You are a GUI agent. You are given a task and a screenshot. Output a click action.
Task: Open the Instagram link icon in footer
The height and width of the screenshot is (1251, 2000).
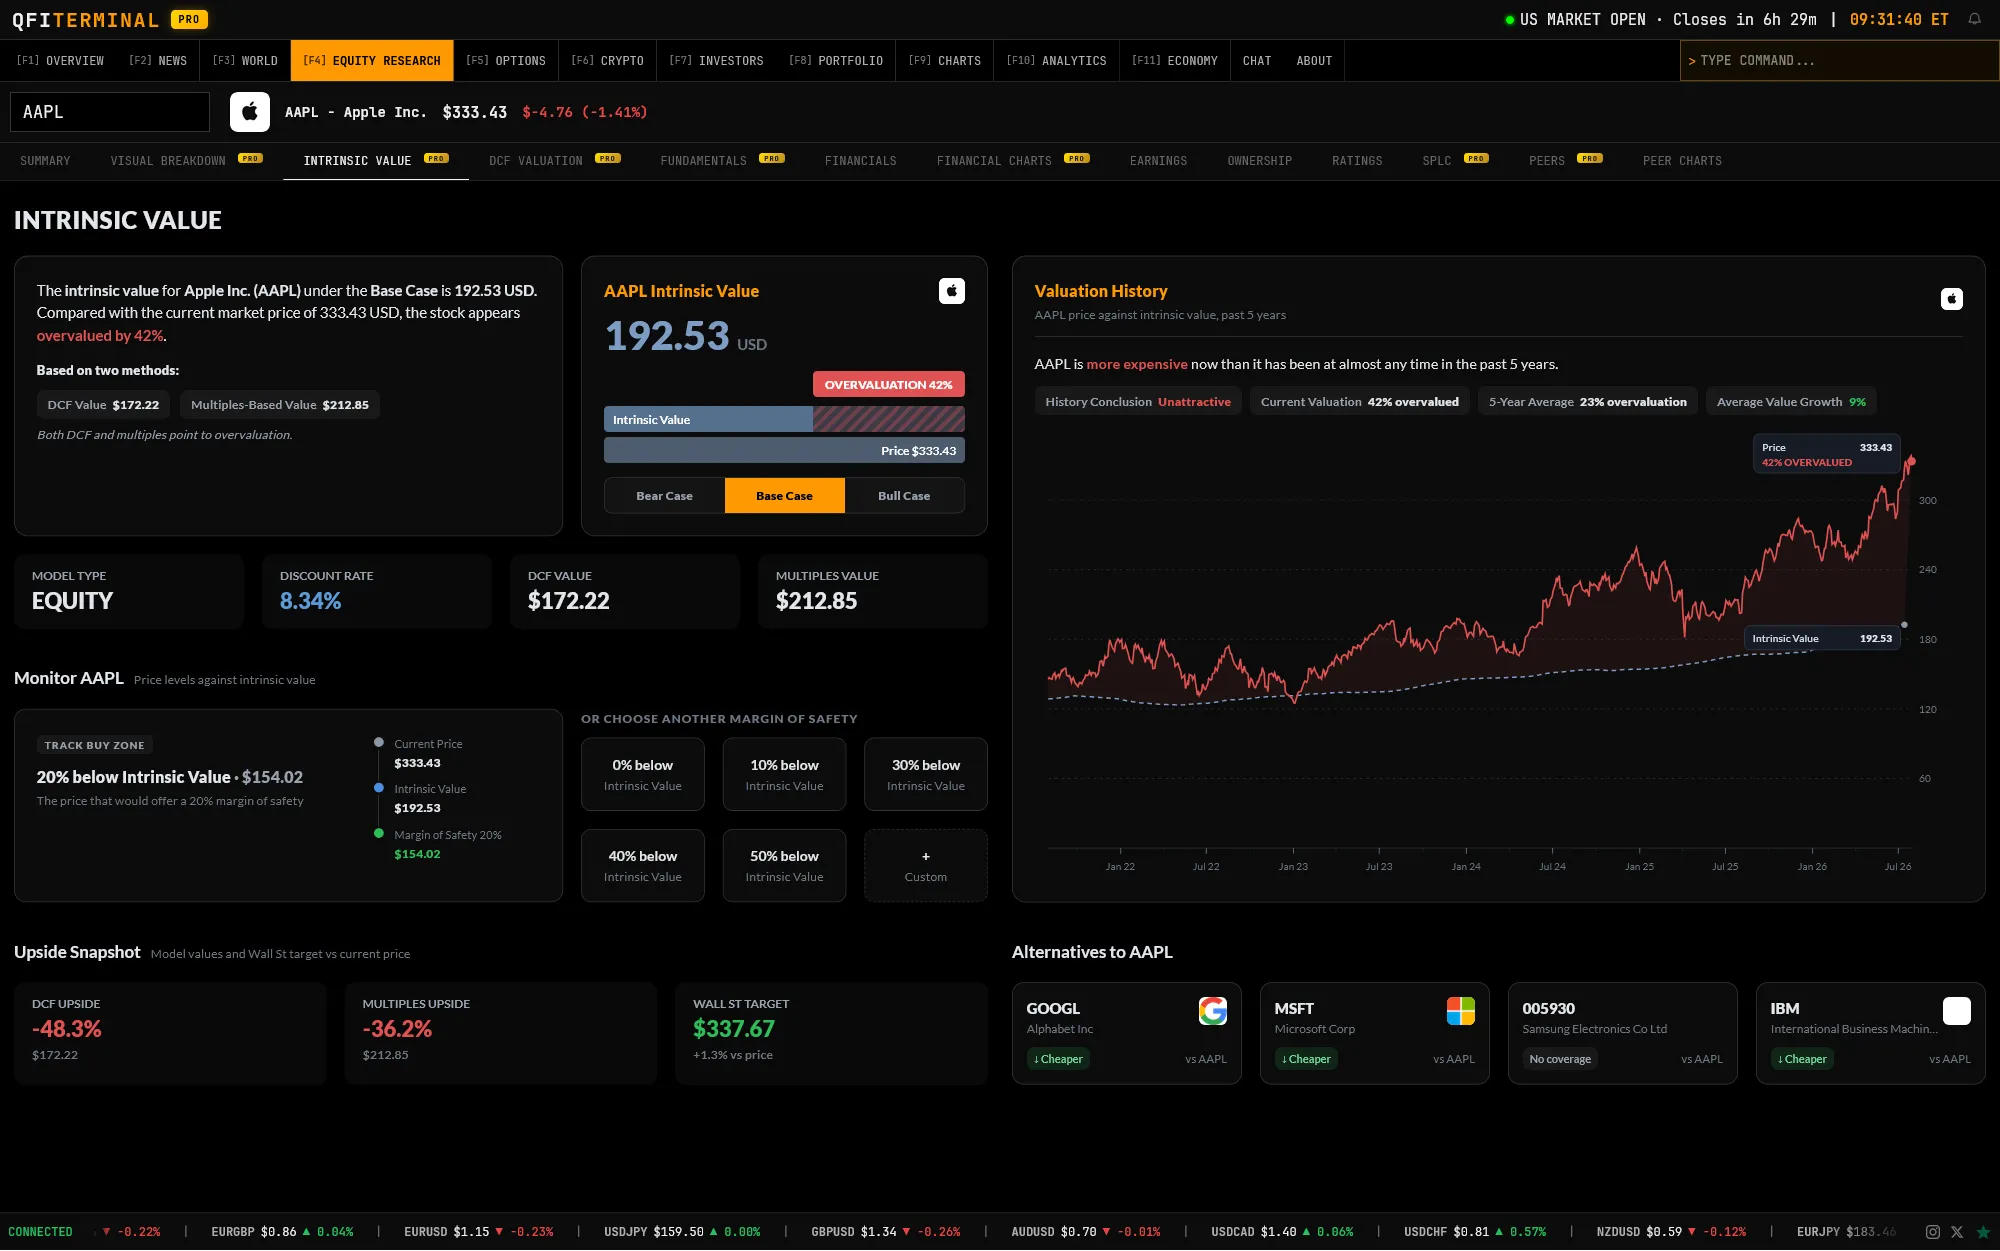click(x=1933, y=1232)
